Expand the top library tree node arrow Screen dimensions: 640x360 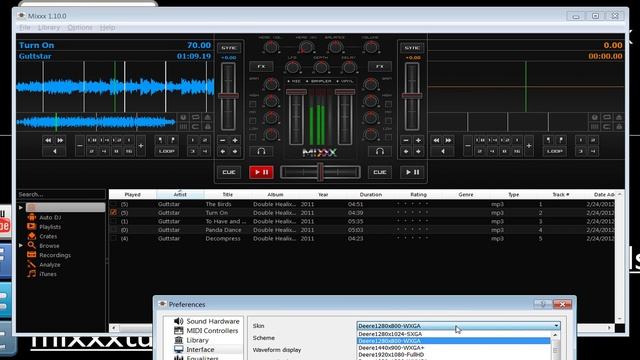pos(21,208)
